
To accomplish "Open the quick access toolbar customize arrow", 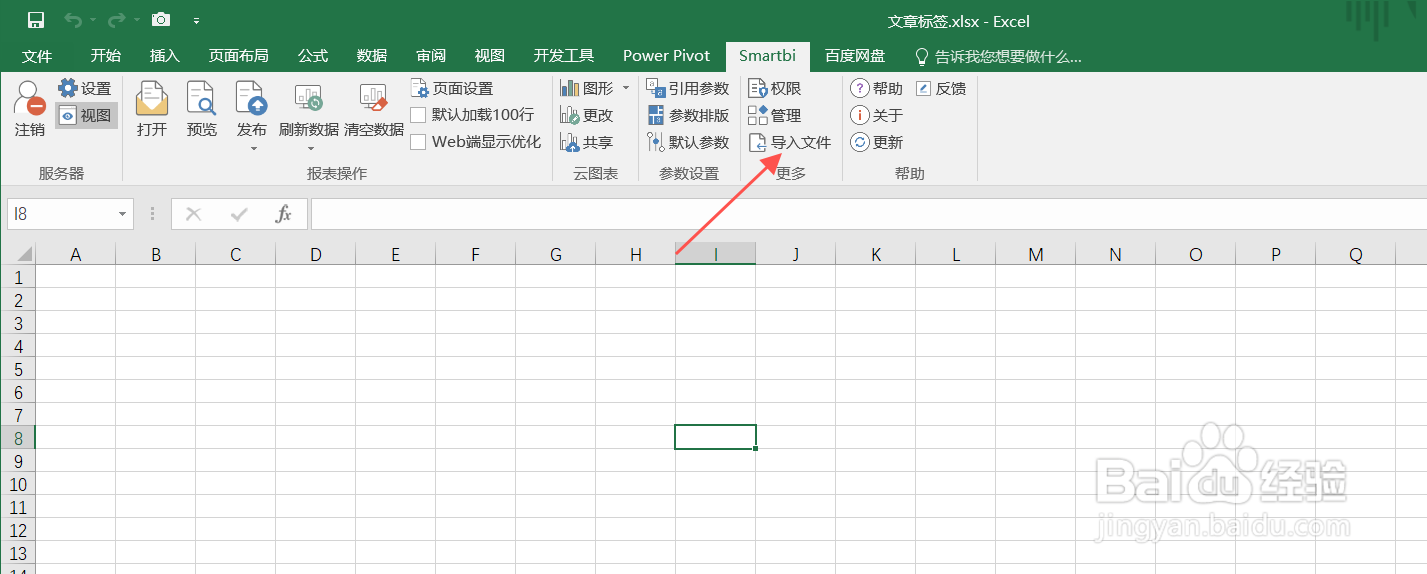I will click(x=196, y=21).
